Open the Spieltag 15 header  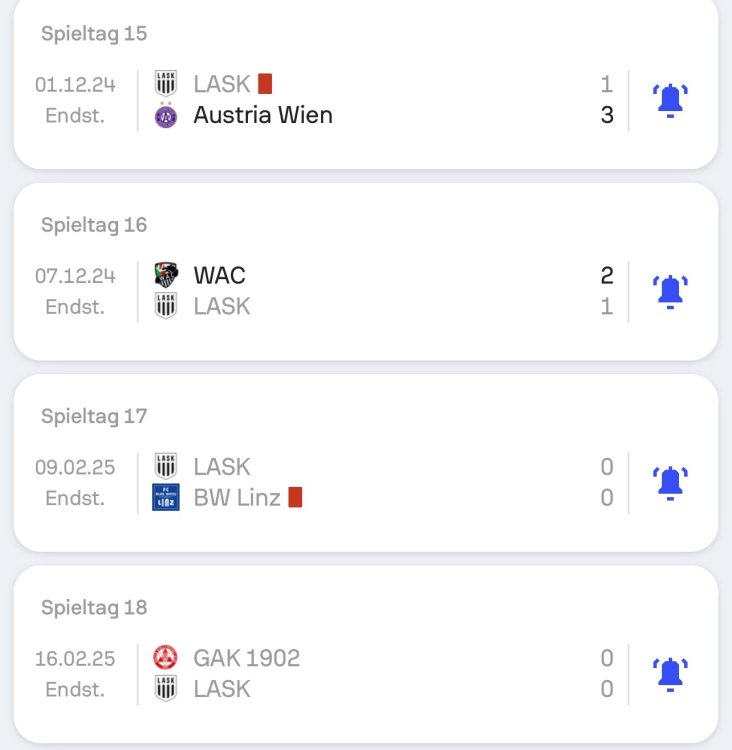point(94,33)
